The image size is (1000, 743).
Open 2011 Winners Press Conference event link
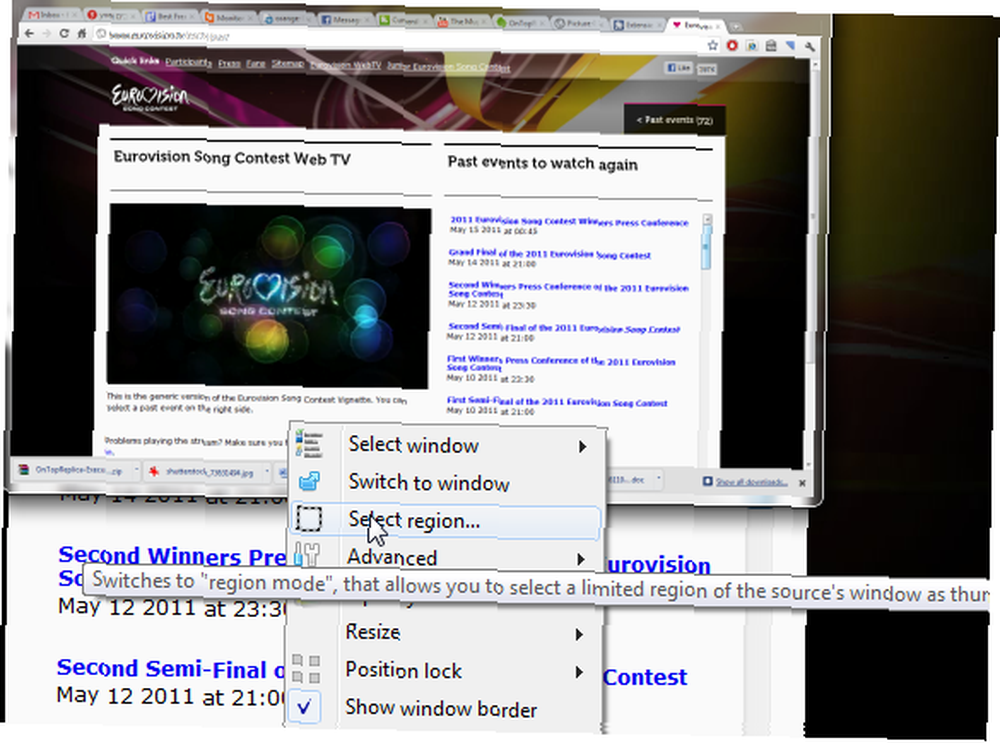569,221
